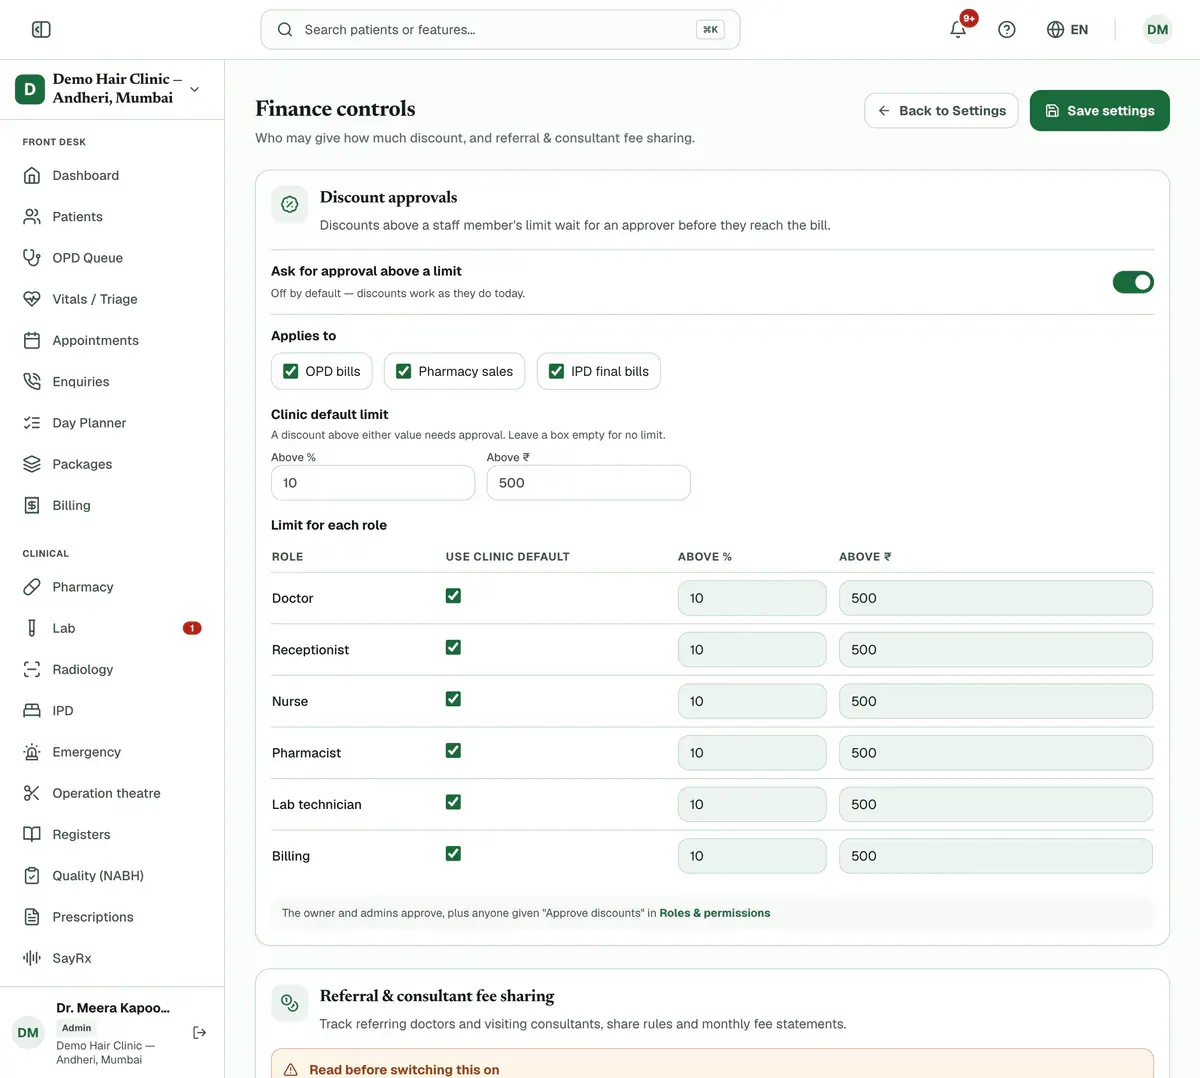Uncheck clinic default for Doctor
This screenshot has width=1200, height=1078.
coord(453,596)
